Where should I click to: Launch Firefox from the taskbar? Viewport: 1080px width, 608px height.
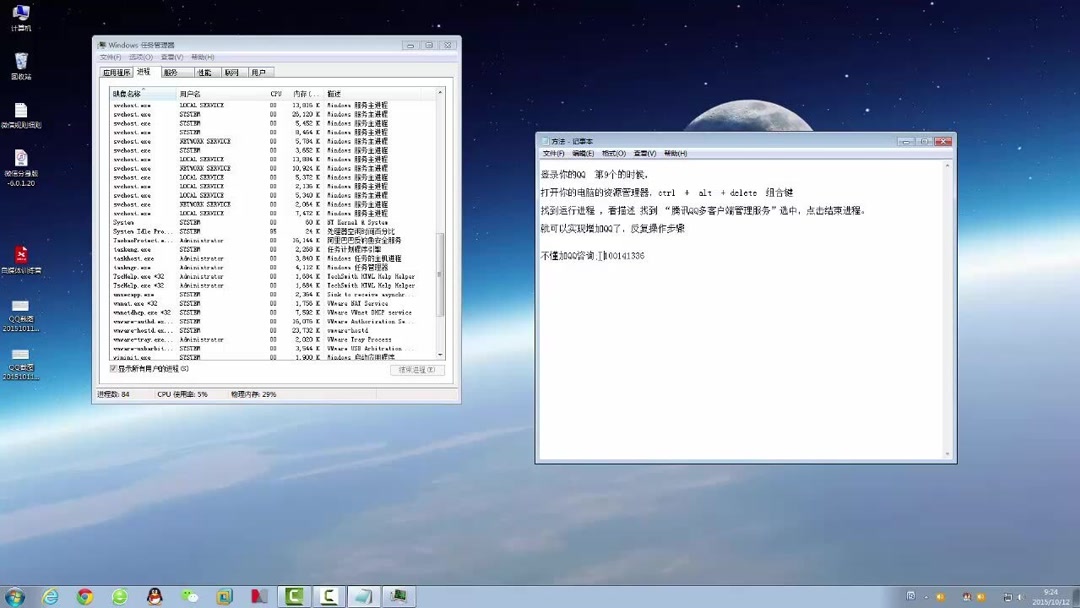coord(120,596)
